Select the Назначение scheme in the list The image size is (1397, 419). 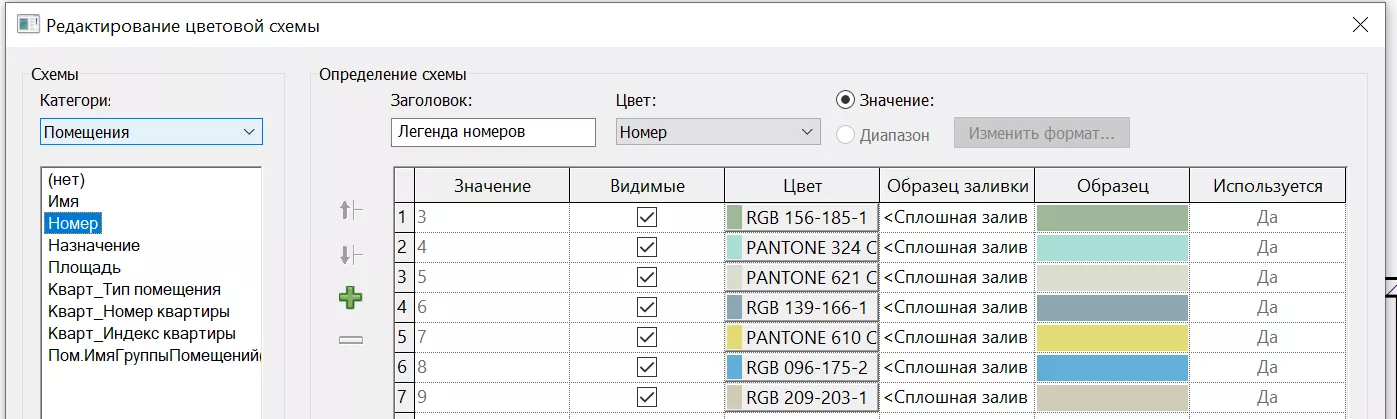click(94, 245)
